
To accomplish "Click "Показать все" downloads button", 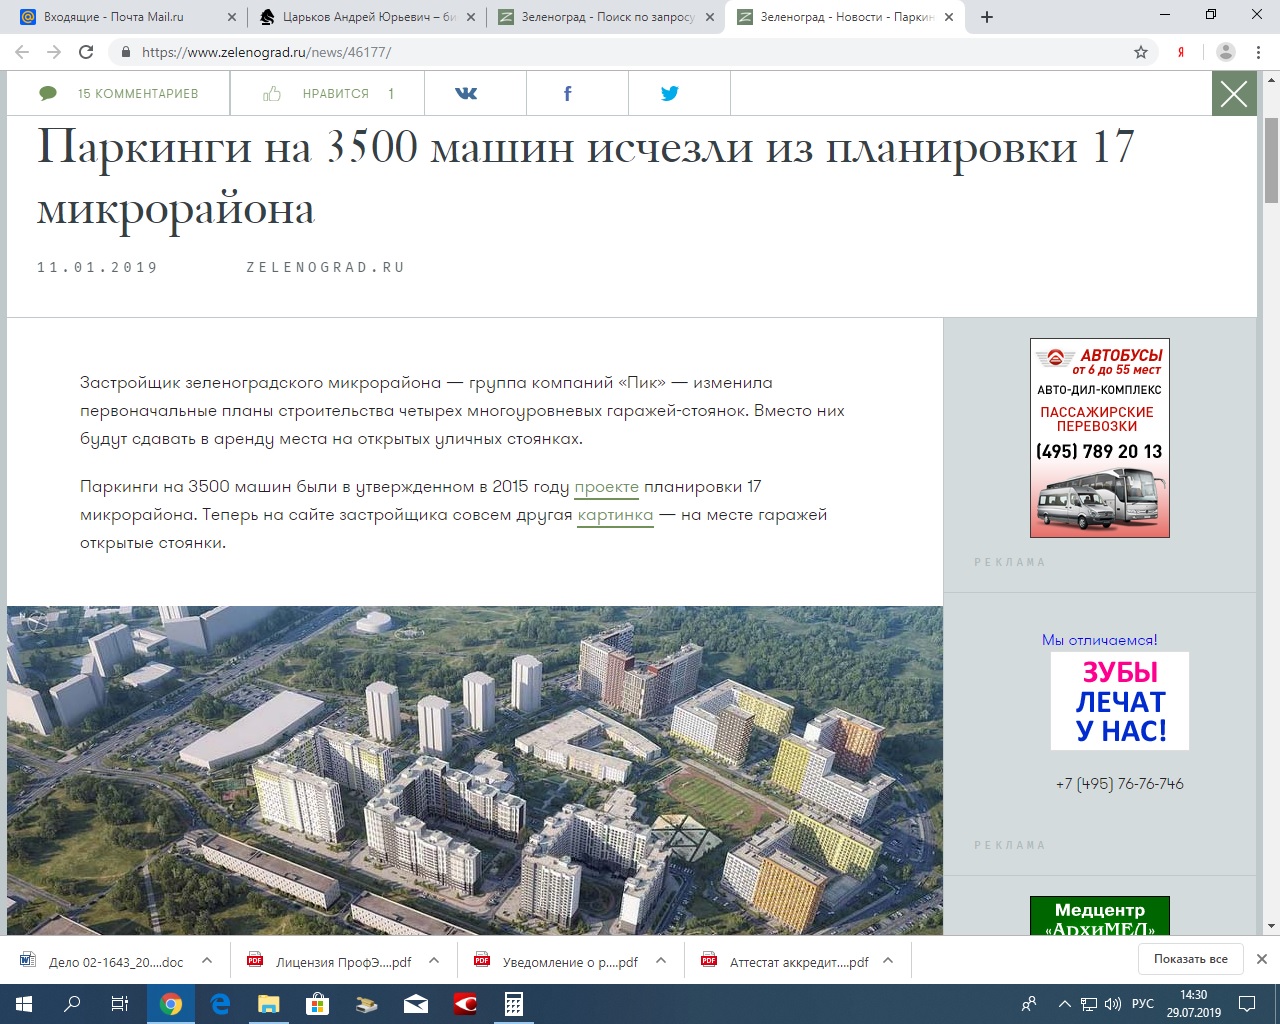I will 1190,959.
